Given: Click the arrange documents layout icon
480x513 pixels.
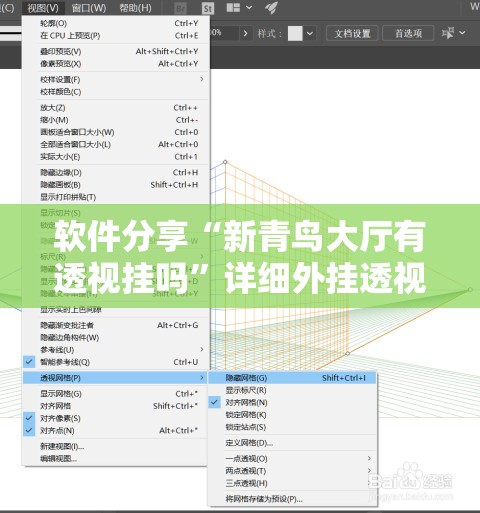Looking at the screenshot, I should 233,7.
